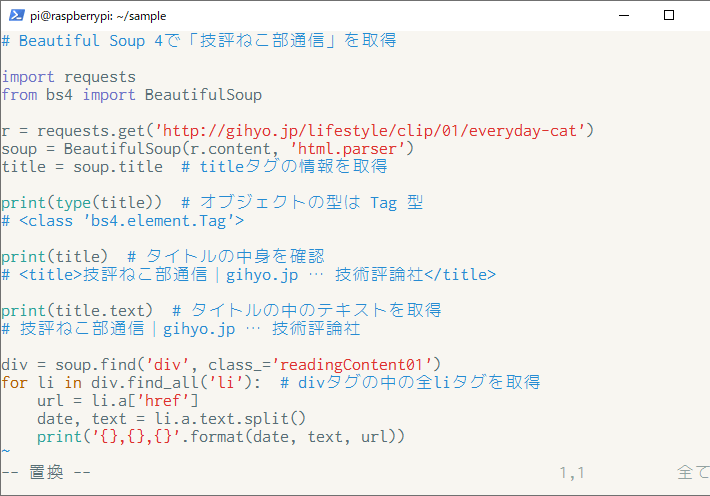
Task: Click comment '# オブジェクトの型は Tag 型'
Action: 302,202
